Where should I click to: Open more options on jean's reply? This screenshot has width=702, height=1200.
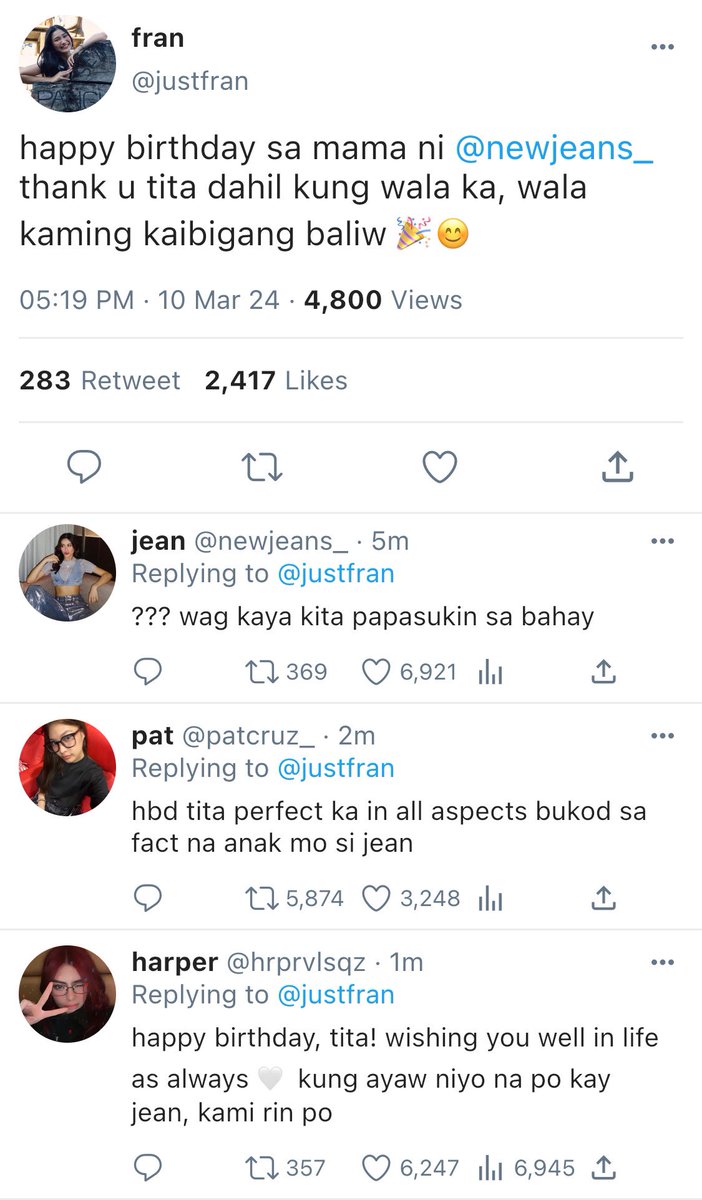(x=662, y=541)
